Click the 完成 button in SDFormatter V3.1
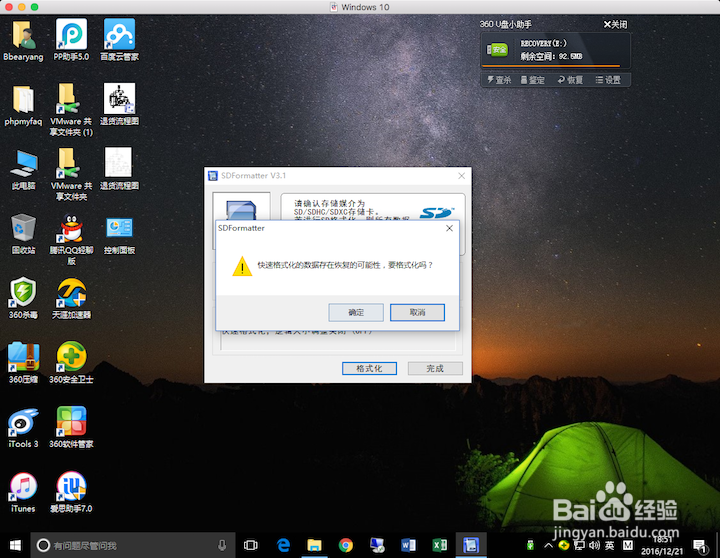This screenshot has height=558, width=720. point(435,368)
